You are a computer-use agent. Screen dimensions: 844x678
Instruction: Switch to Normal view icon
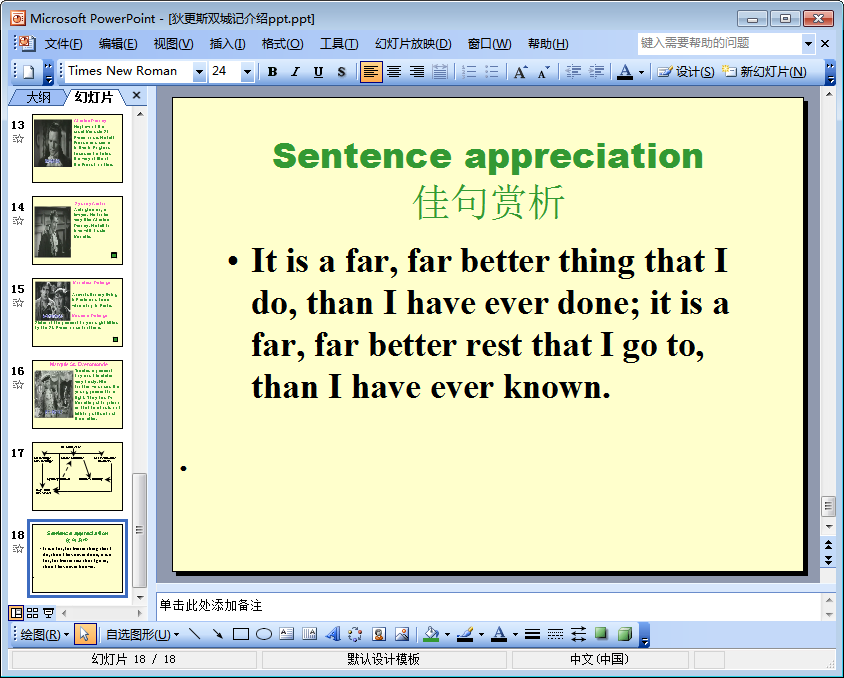pos(17,612)
